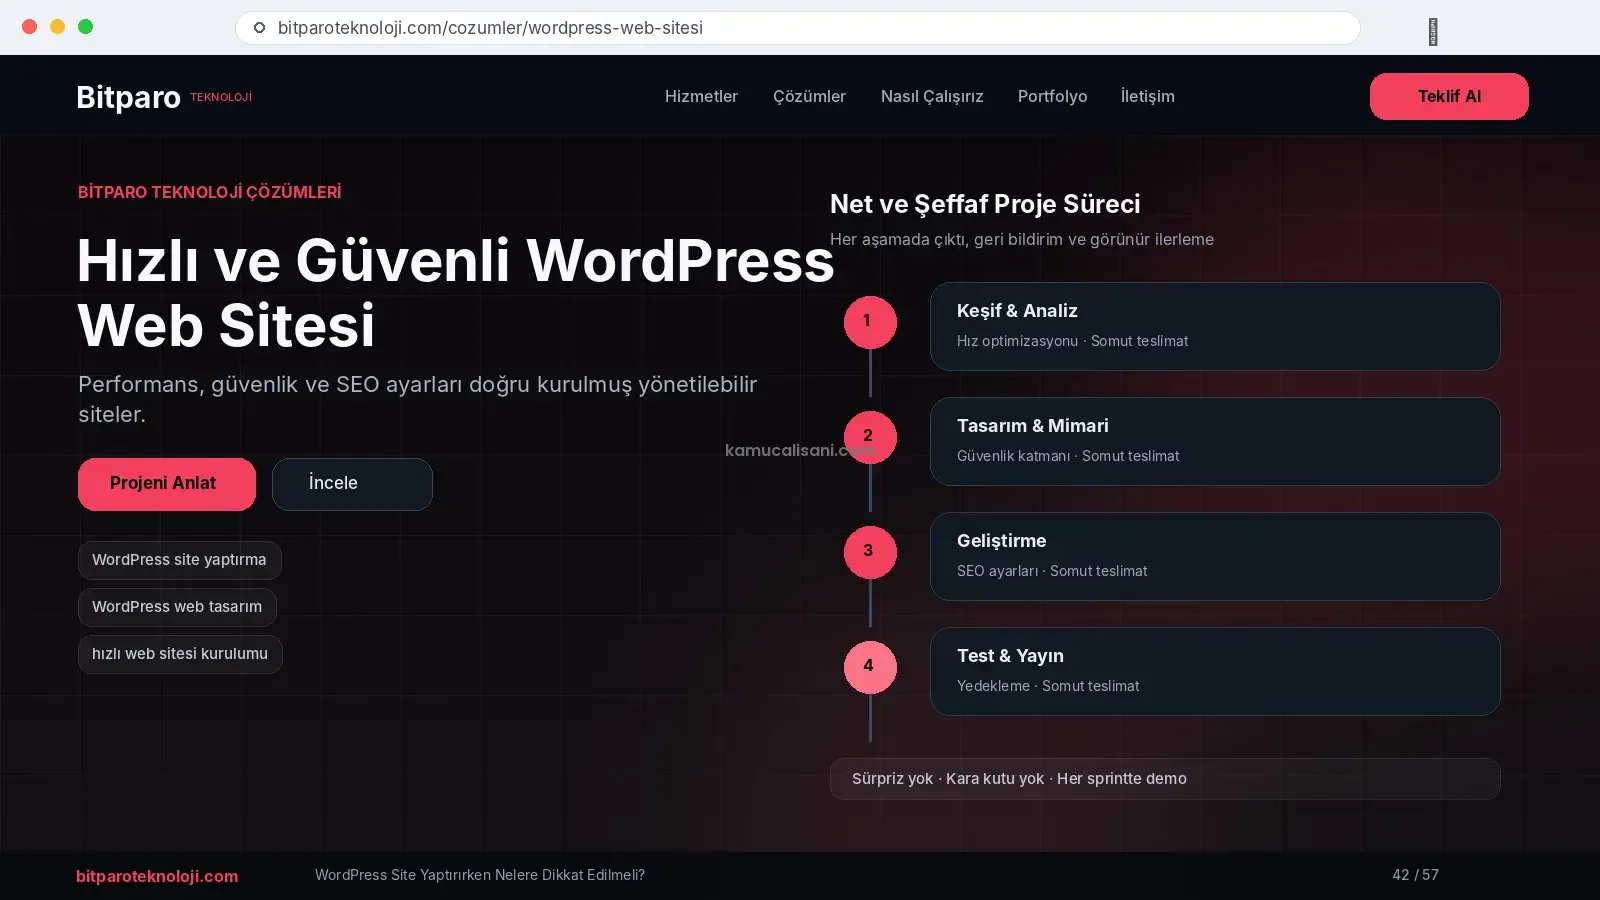Open the Çözümler menu item
The width and height of the screenshot is (1600, 900).
(809, 96)
